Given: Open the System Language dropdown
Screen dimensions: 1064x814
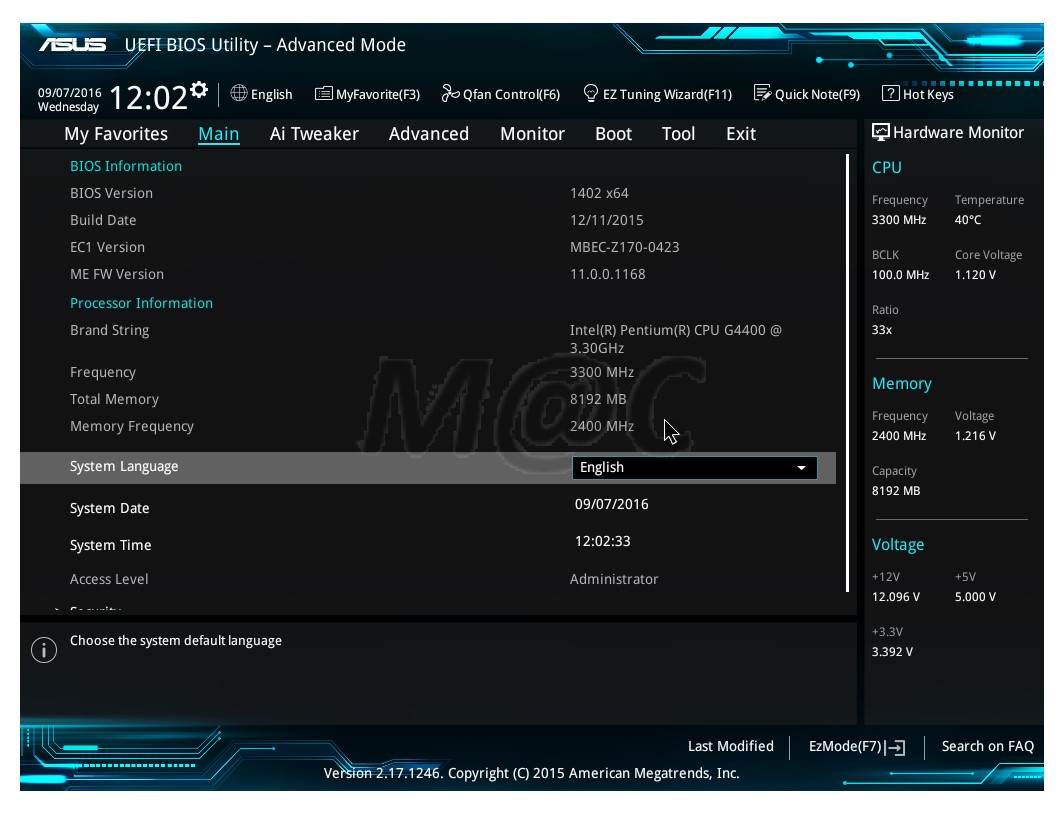Looking at the screenshot, I should click(x=695, y=467).
